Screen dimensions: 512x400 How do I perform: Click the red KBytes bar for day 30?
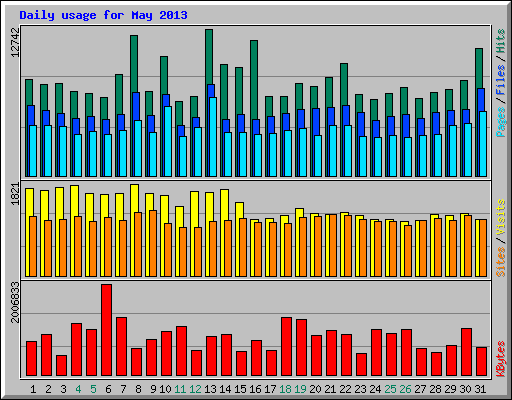pyautogui.click(x=467, y=352)
